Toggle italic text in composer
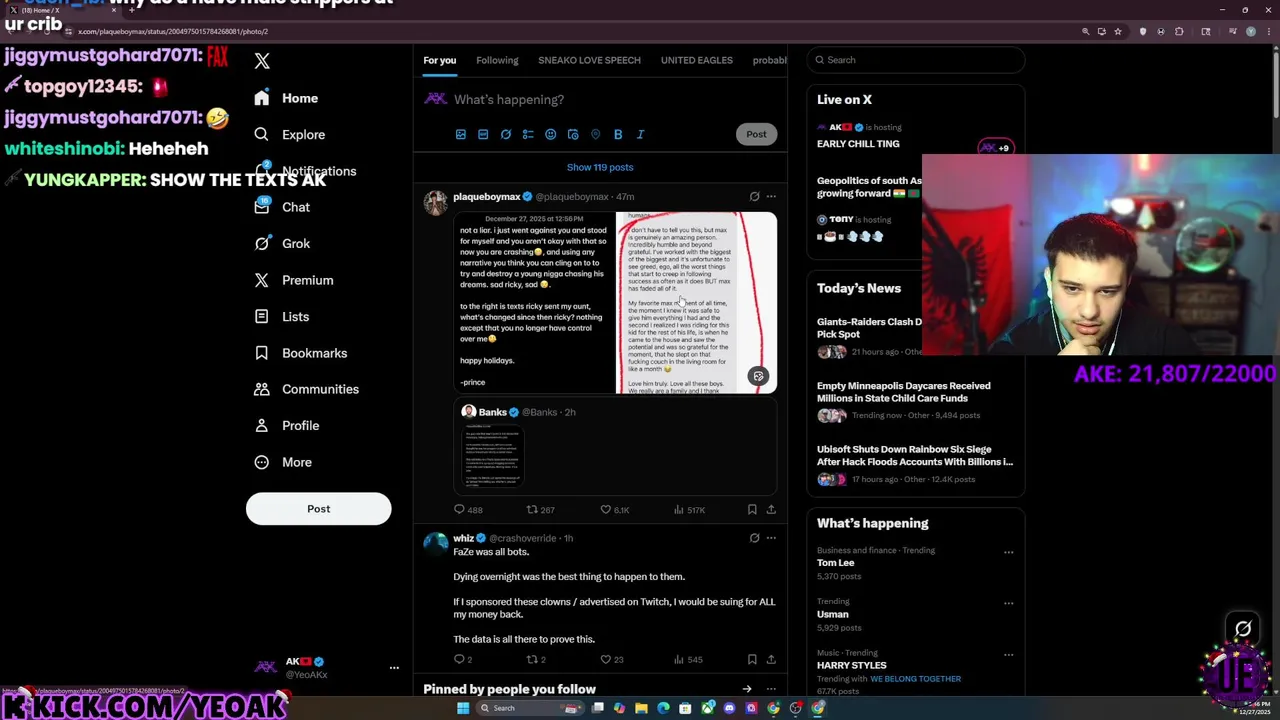This screenshot has height=720, width=1280. [x=640, y=134]
